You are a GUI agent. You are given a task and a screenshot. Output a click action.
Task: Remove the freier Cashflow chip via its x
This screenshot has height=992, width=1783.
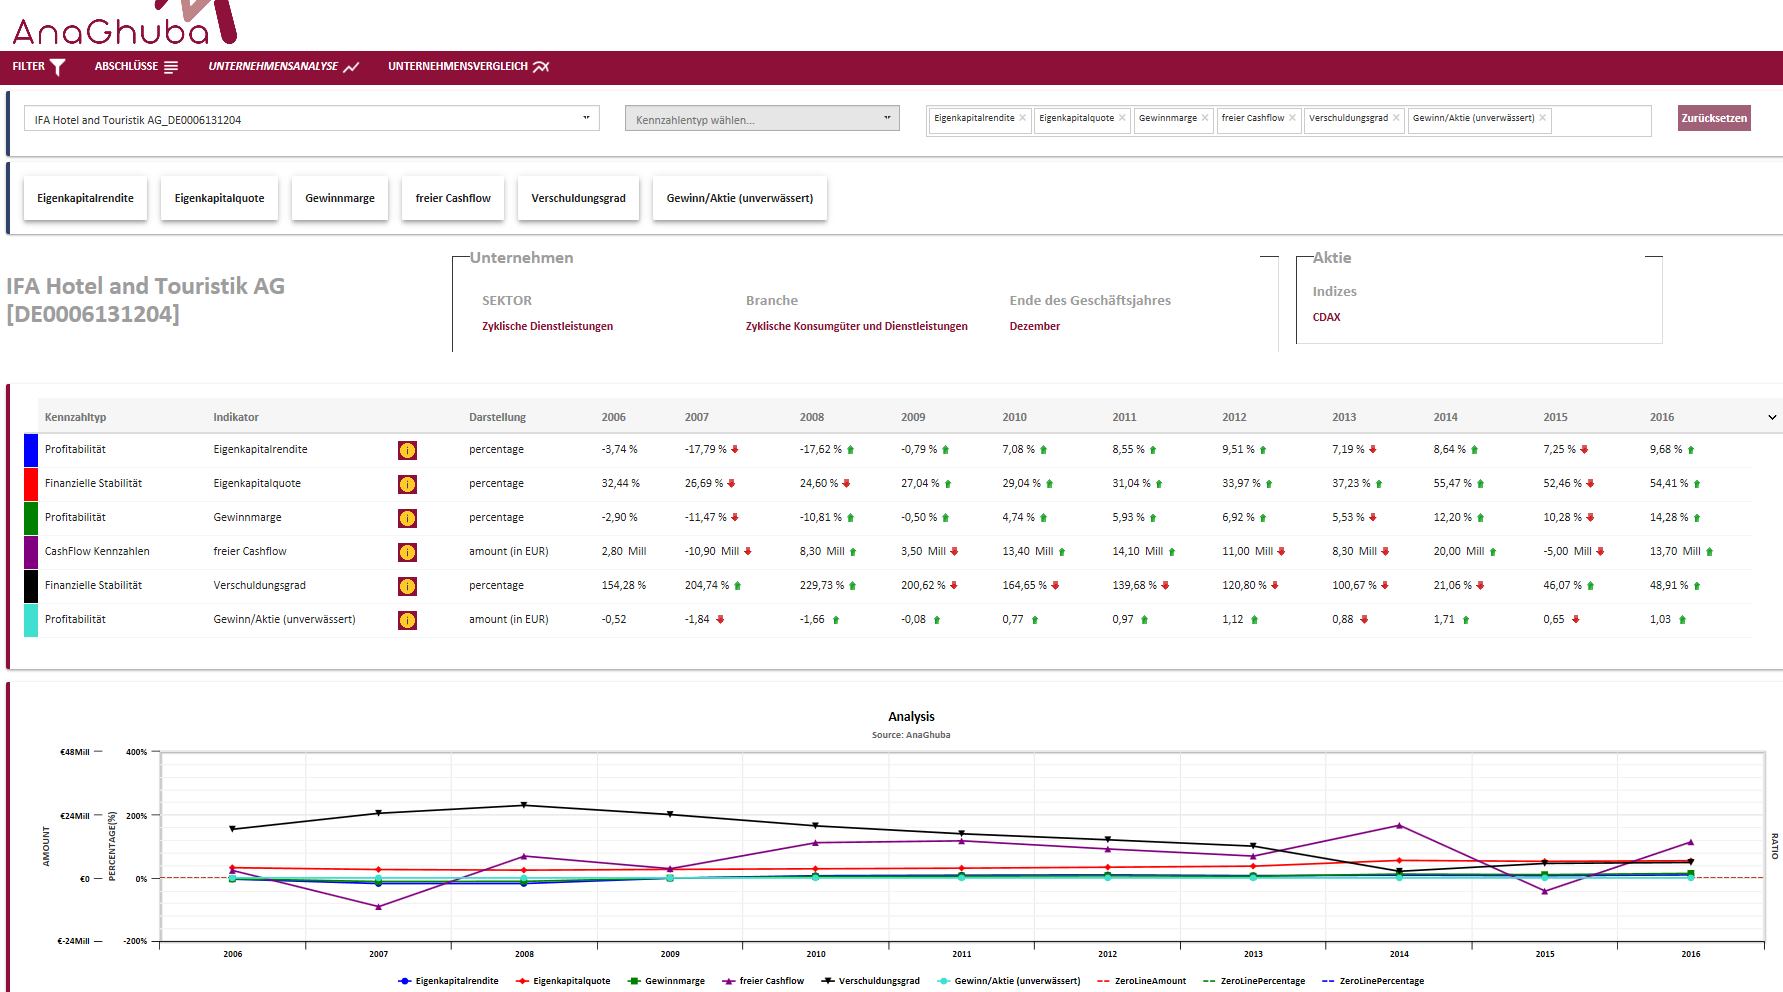click(1292, 118)
